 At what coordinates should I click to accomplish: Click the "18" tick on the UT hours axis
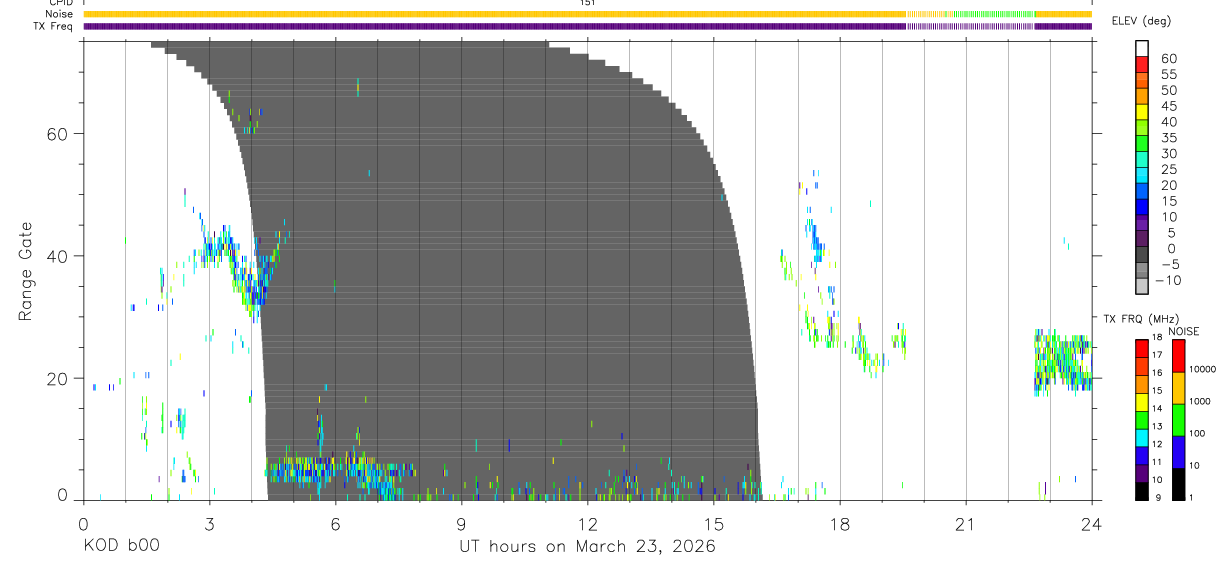839,524
